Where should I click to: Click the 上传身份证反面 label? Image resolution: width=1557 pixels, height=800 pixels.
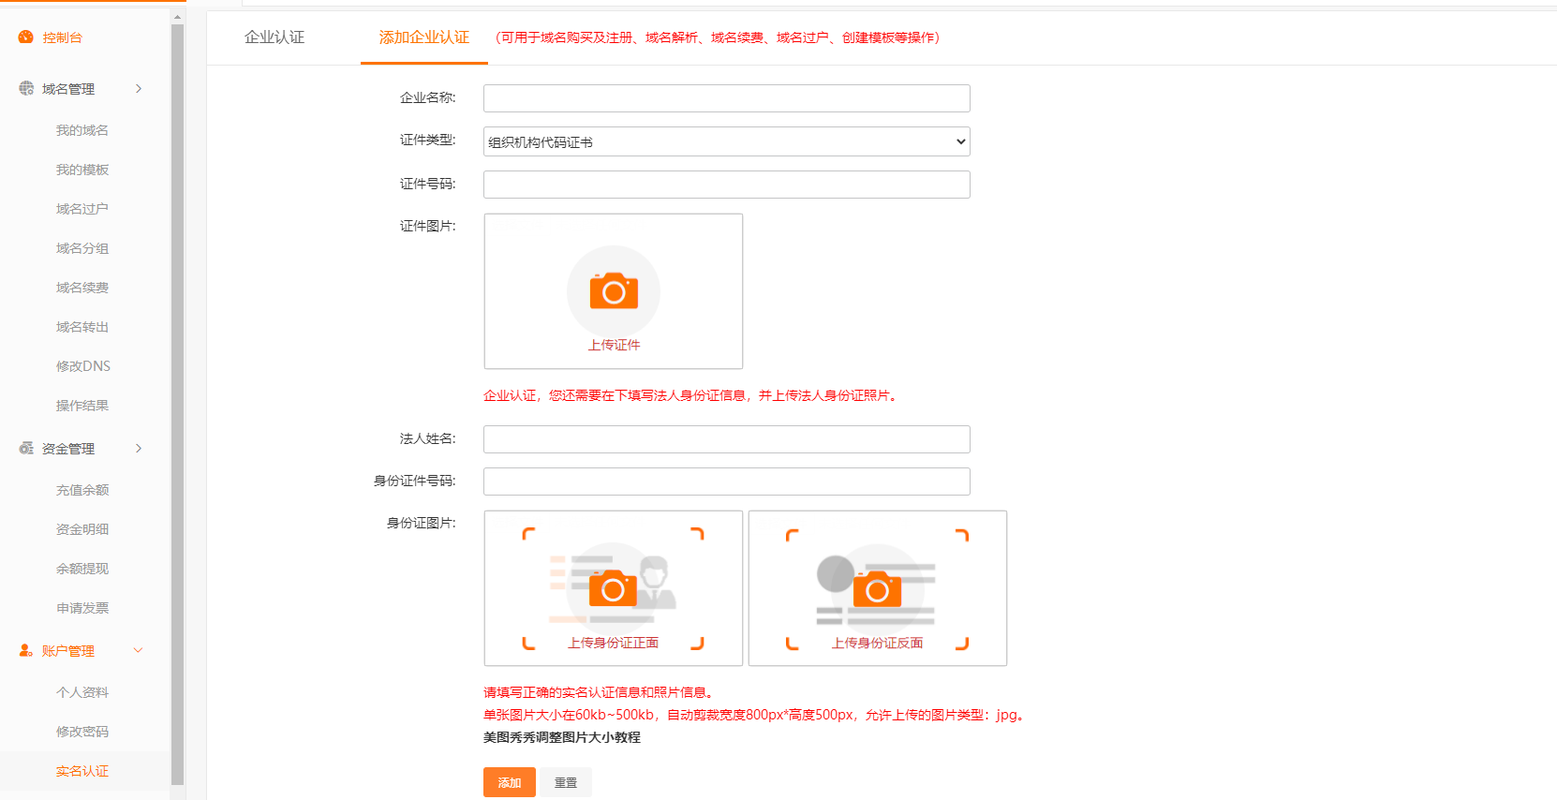[x=877, y=643]
